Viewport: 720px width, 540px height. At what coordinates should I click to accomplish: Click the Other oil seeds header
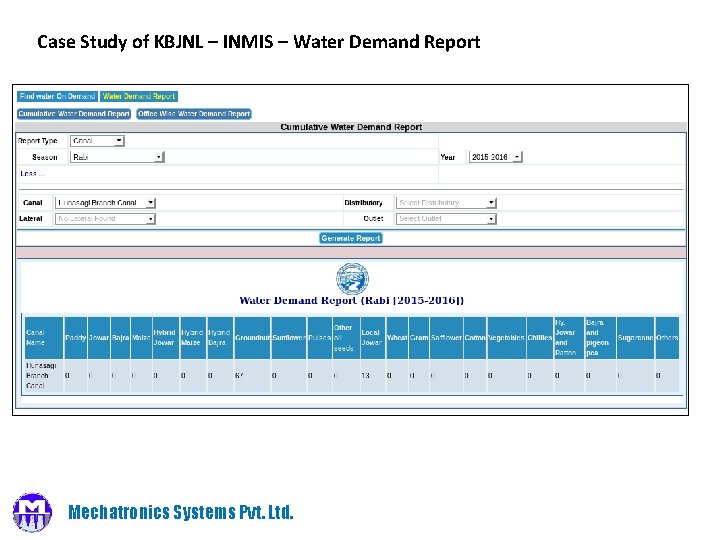tap(346, 338)
